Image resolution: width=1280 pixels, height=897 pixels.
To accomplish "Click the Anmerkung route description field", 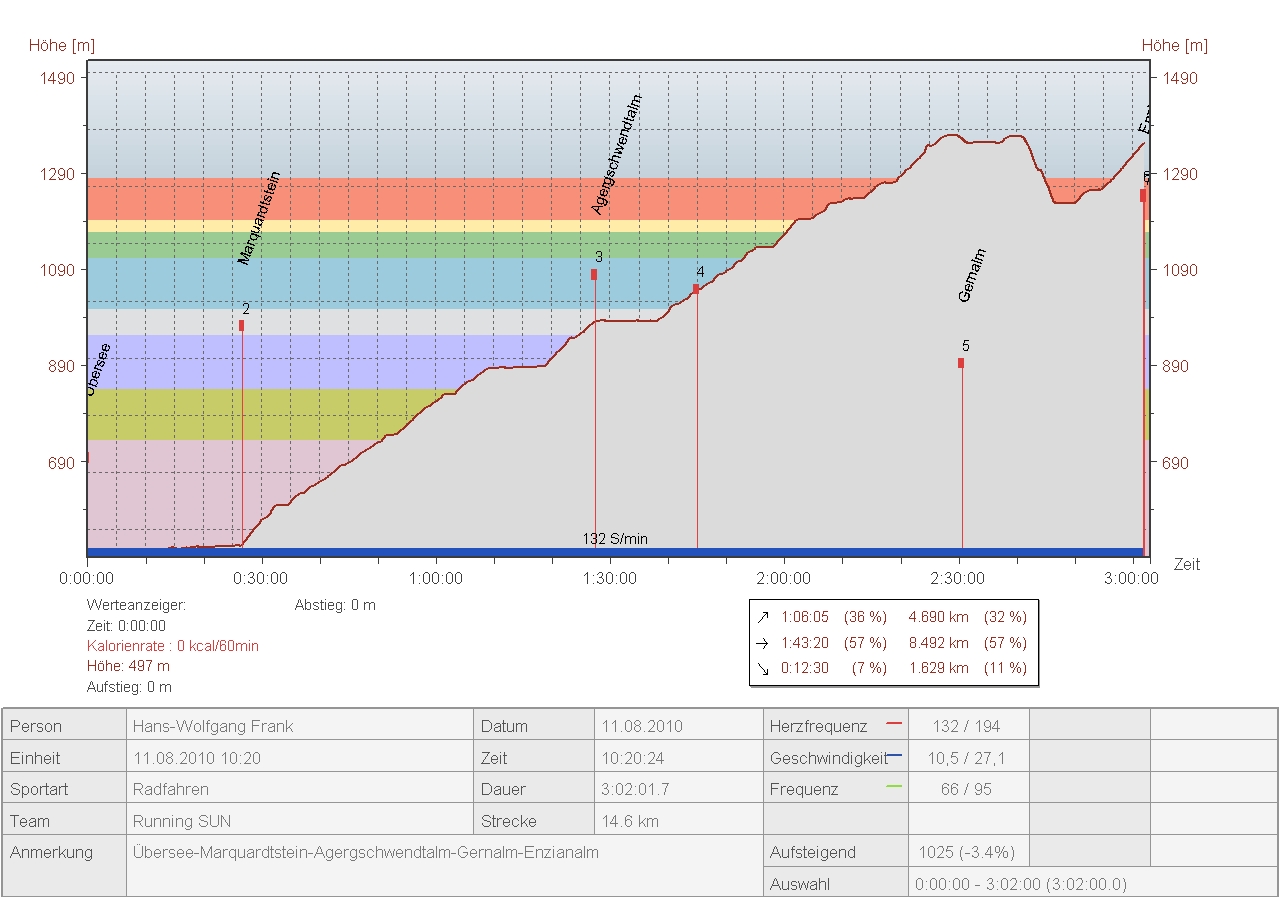I will click(x=366, y=853).
